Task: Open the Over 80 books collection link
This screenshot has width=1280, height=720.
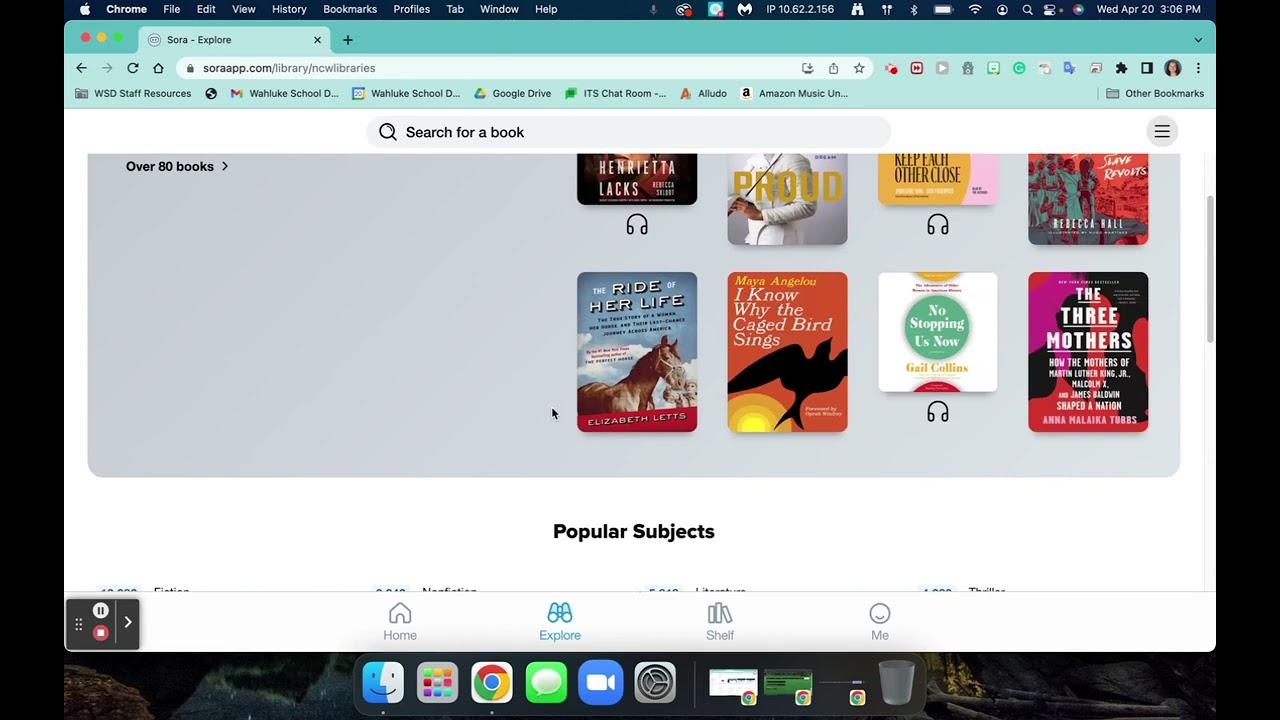Action: click(177, 166)
